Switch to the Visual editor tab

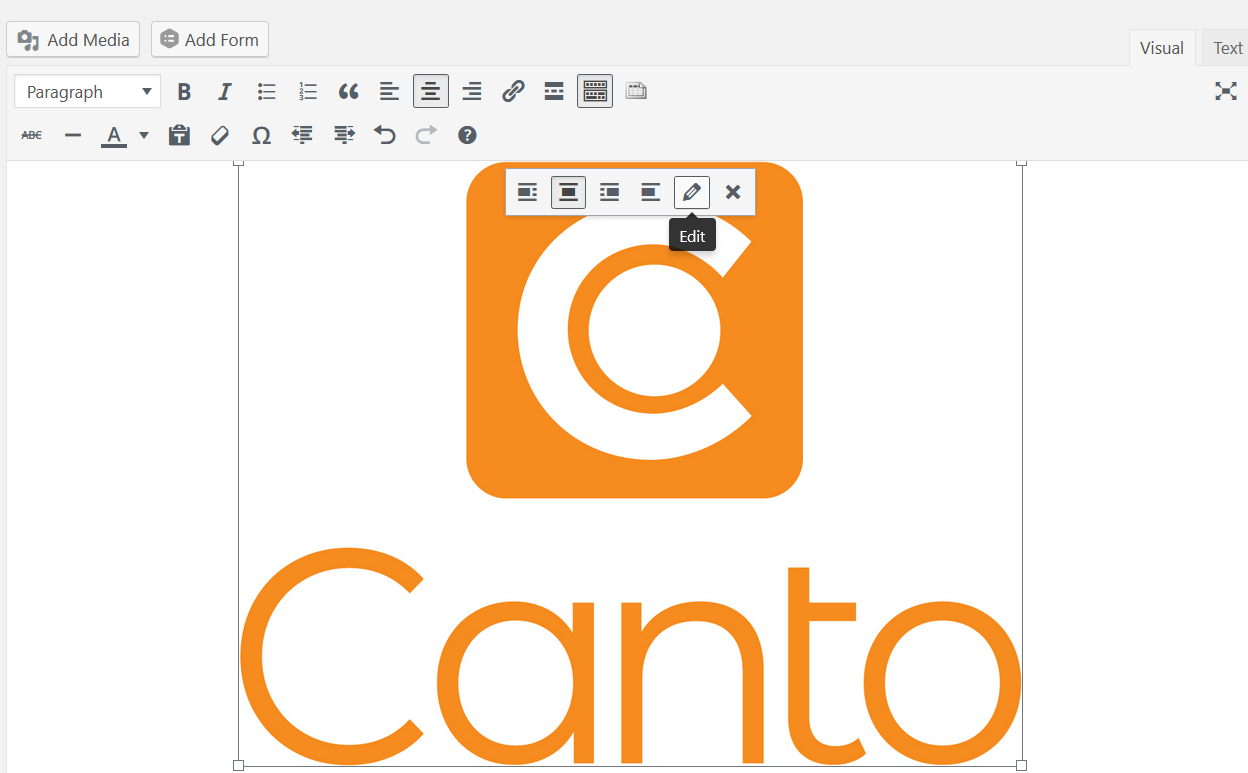click(x=1161, y=48)
